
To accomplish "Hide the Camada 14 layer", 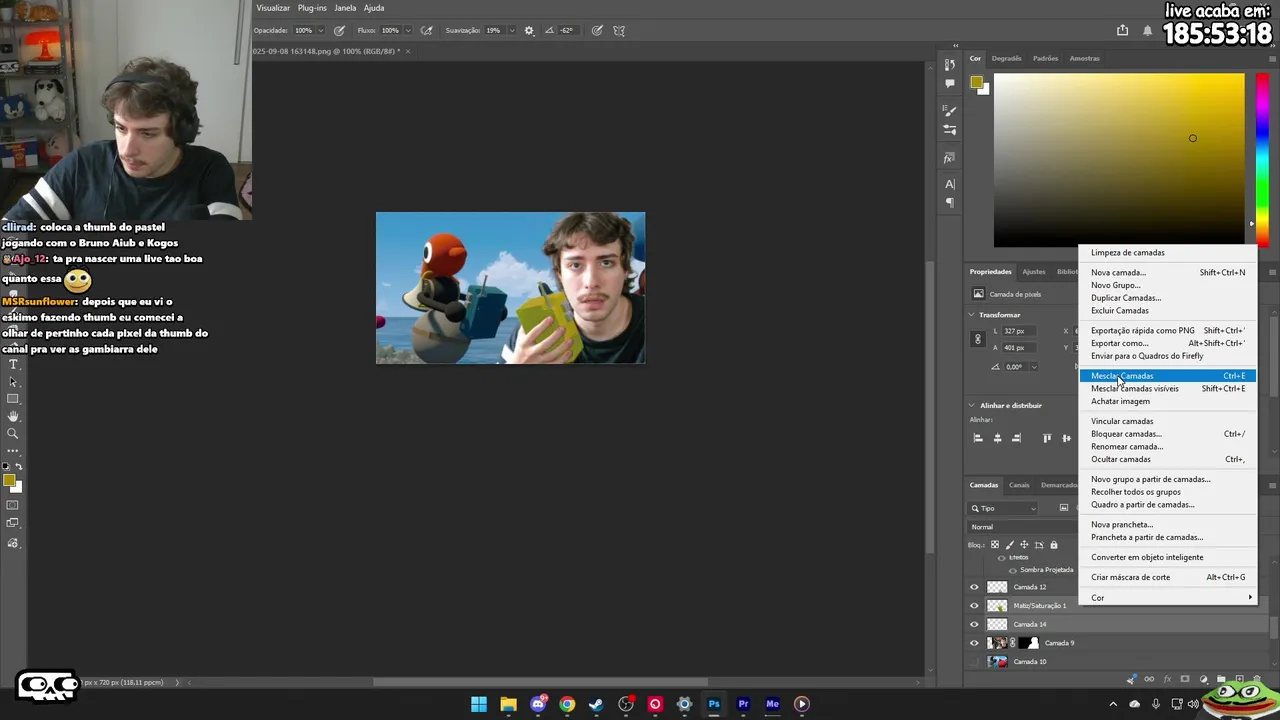I will 974,624.
